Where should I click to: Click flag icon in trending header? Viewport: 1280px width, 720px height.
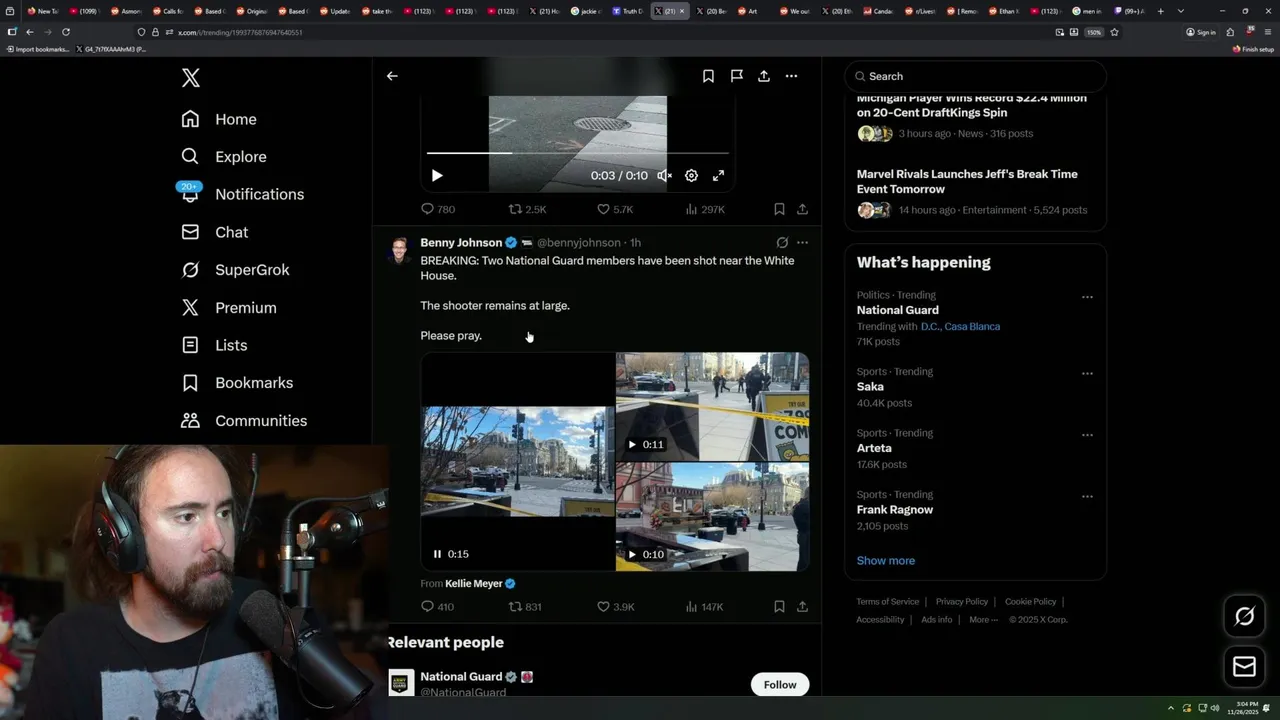click(x=736, y=76)
